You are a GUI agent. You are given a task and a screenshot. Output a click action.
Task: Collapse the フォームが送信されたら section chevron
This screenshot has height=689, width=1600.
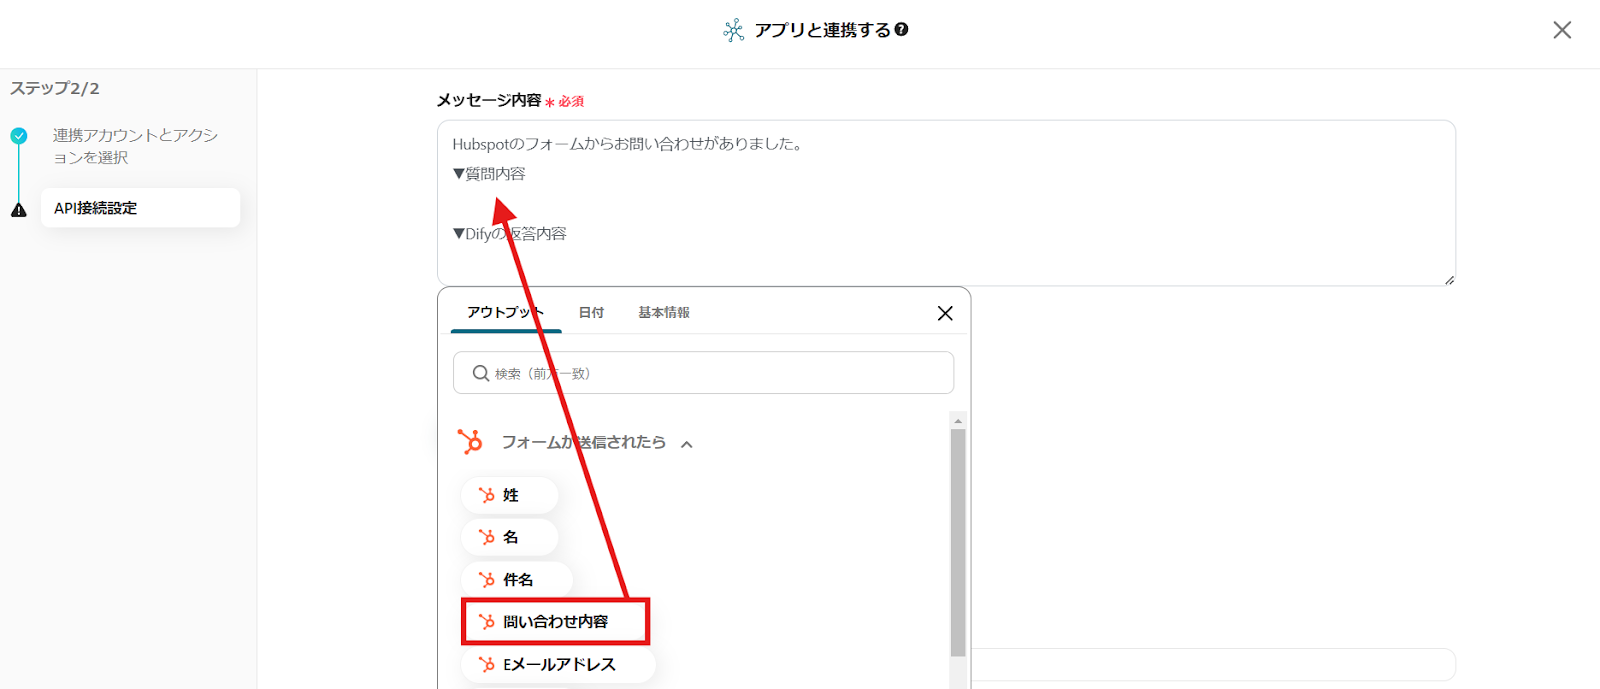tap(687, 444)
